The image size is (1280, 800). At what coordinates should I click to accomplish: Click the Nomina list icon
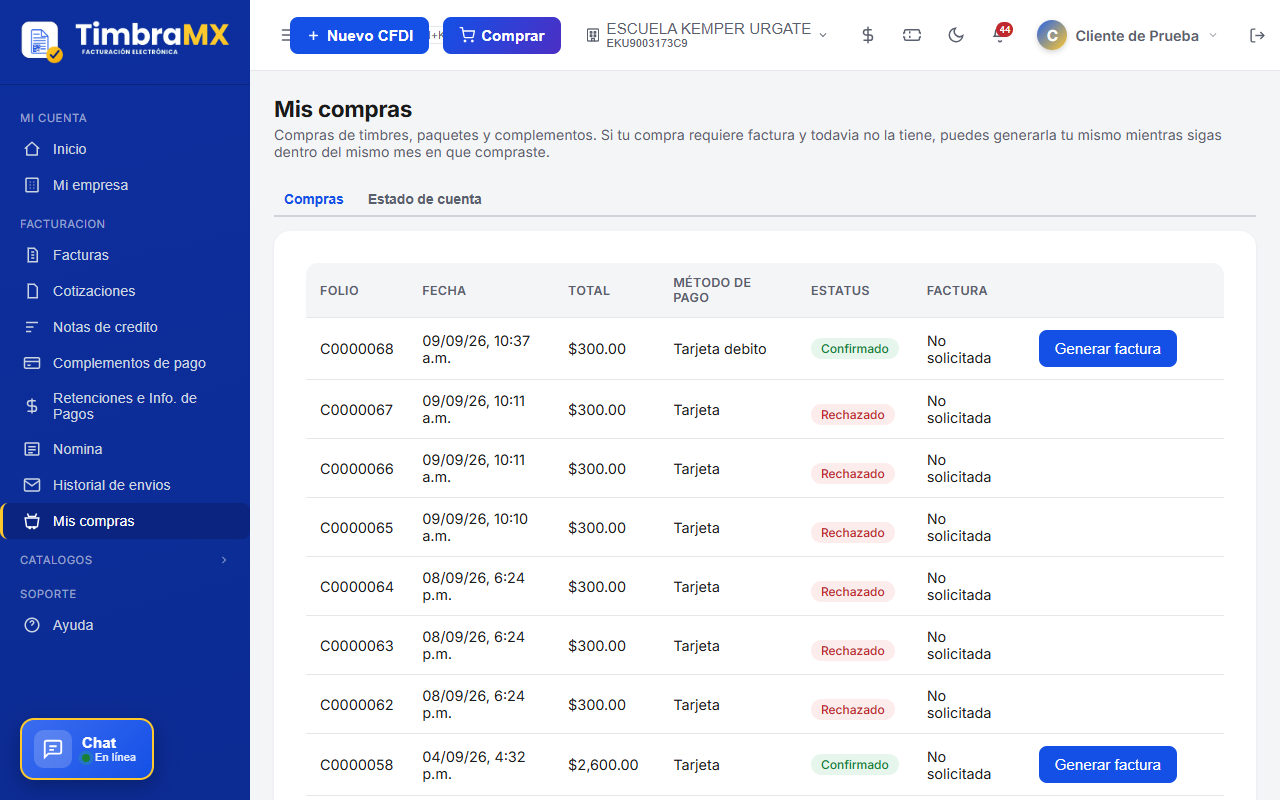32,449
